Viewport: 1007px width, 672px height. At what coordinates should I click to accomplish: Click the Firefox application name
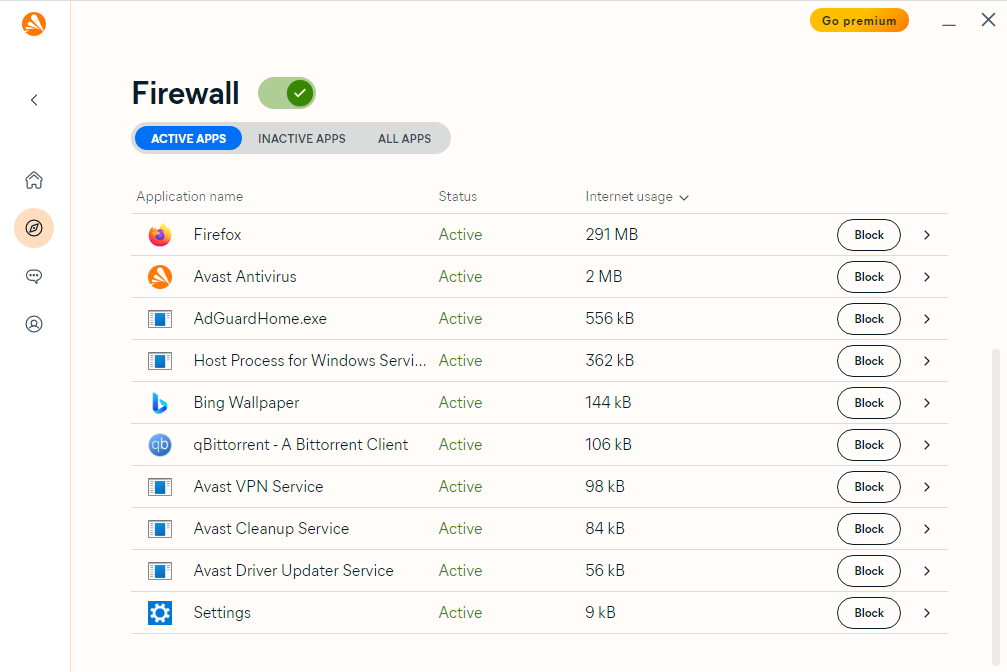pyautogui.click(x=218, y=234)
